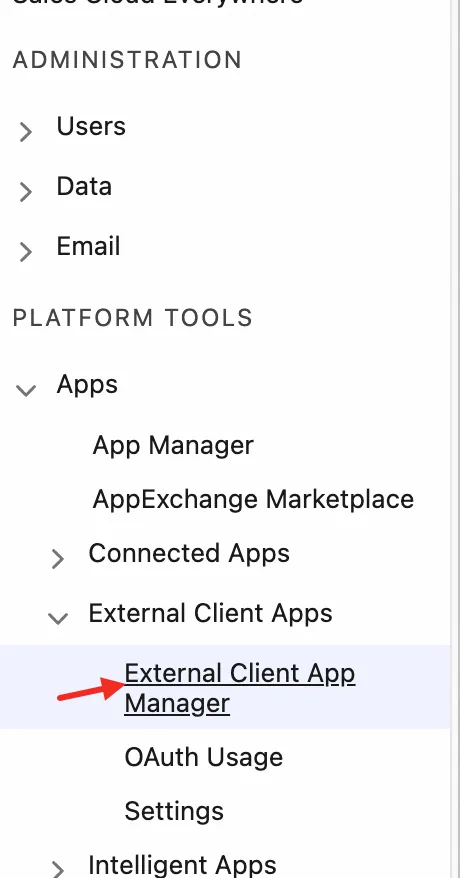The image size is (460, 878).
Task: Expand the Connected Apps chevron
Action: pos(58,558)
